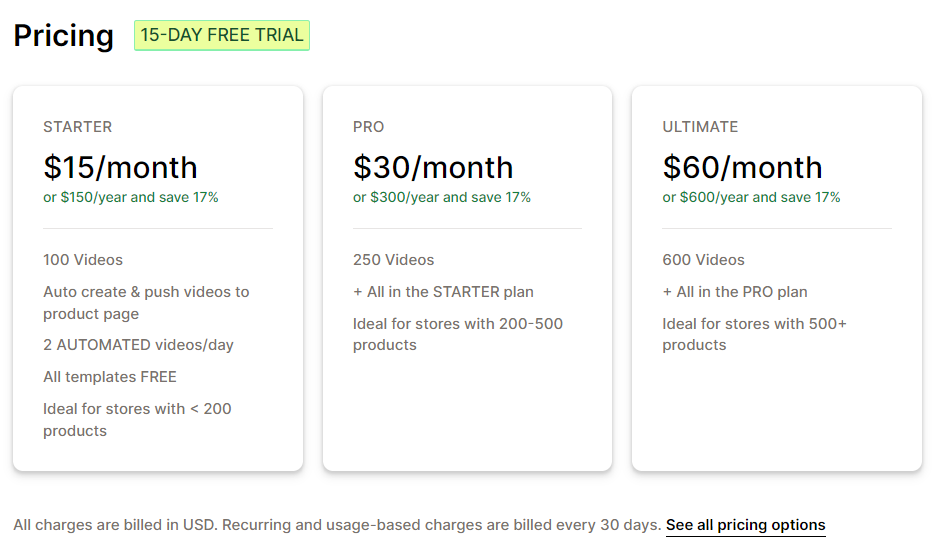Click the All in the STARTER plan line
The height and width of the screenshot is (557, 932).
(443, 292)
